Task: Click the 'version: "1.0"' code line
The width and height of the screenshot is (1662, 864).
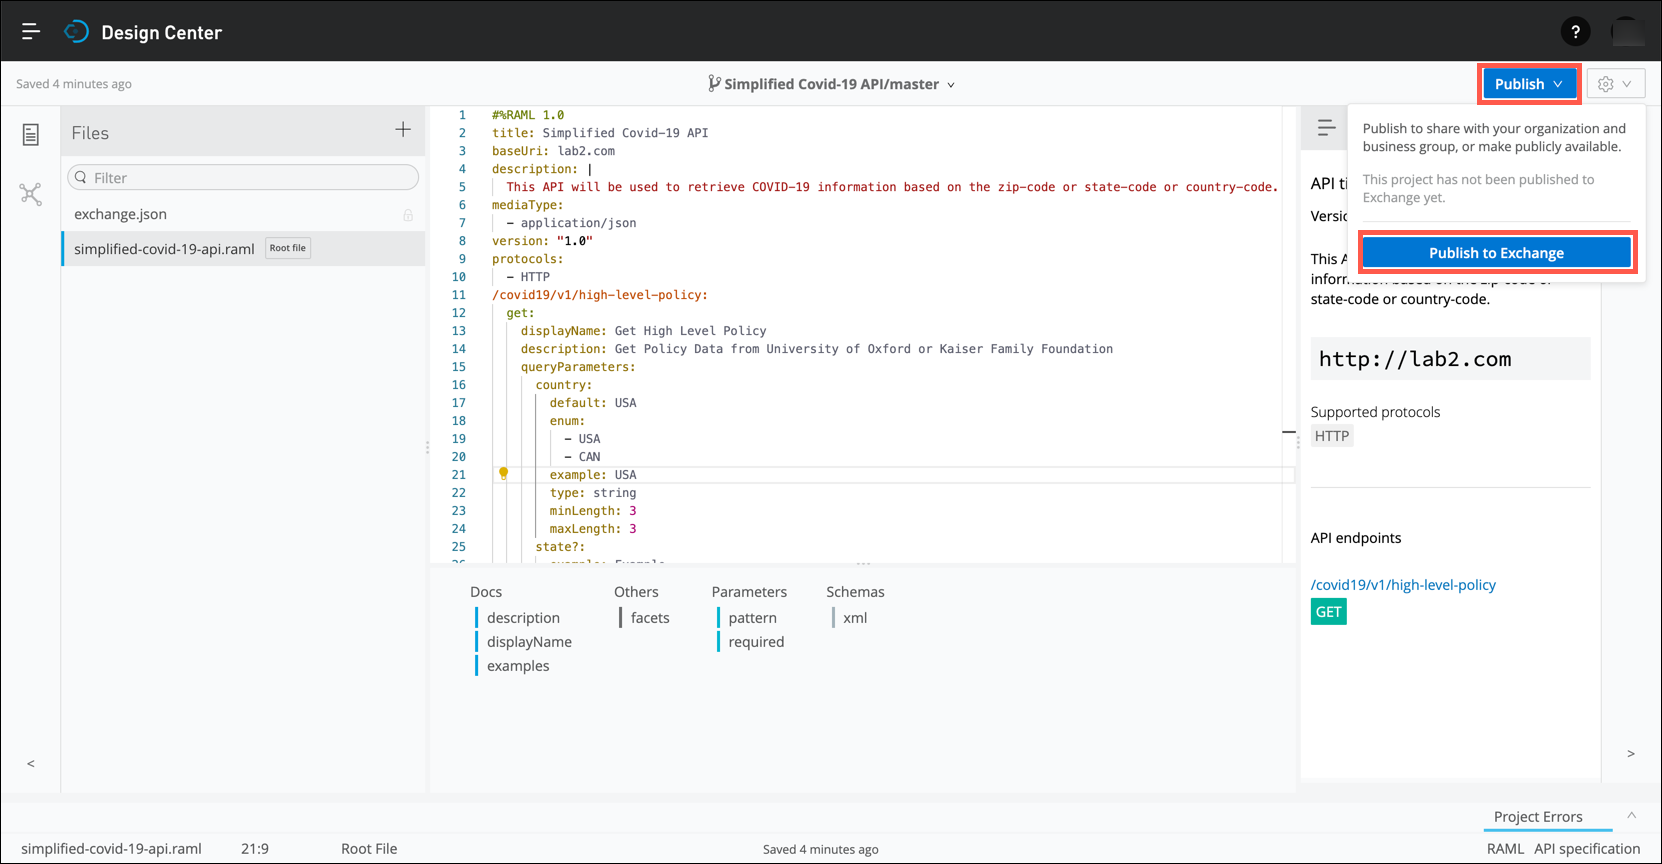Action: 542,241
